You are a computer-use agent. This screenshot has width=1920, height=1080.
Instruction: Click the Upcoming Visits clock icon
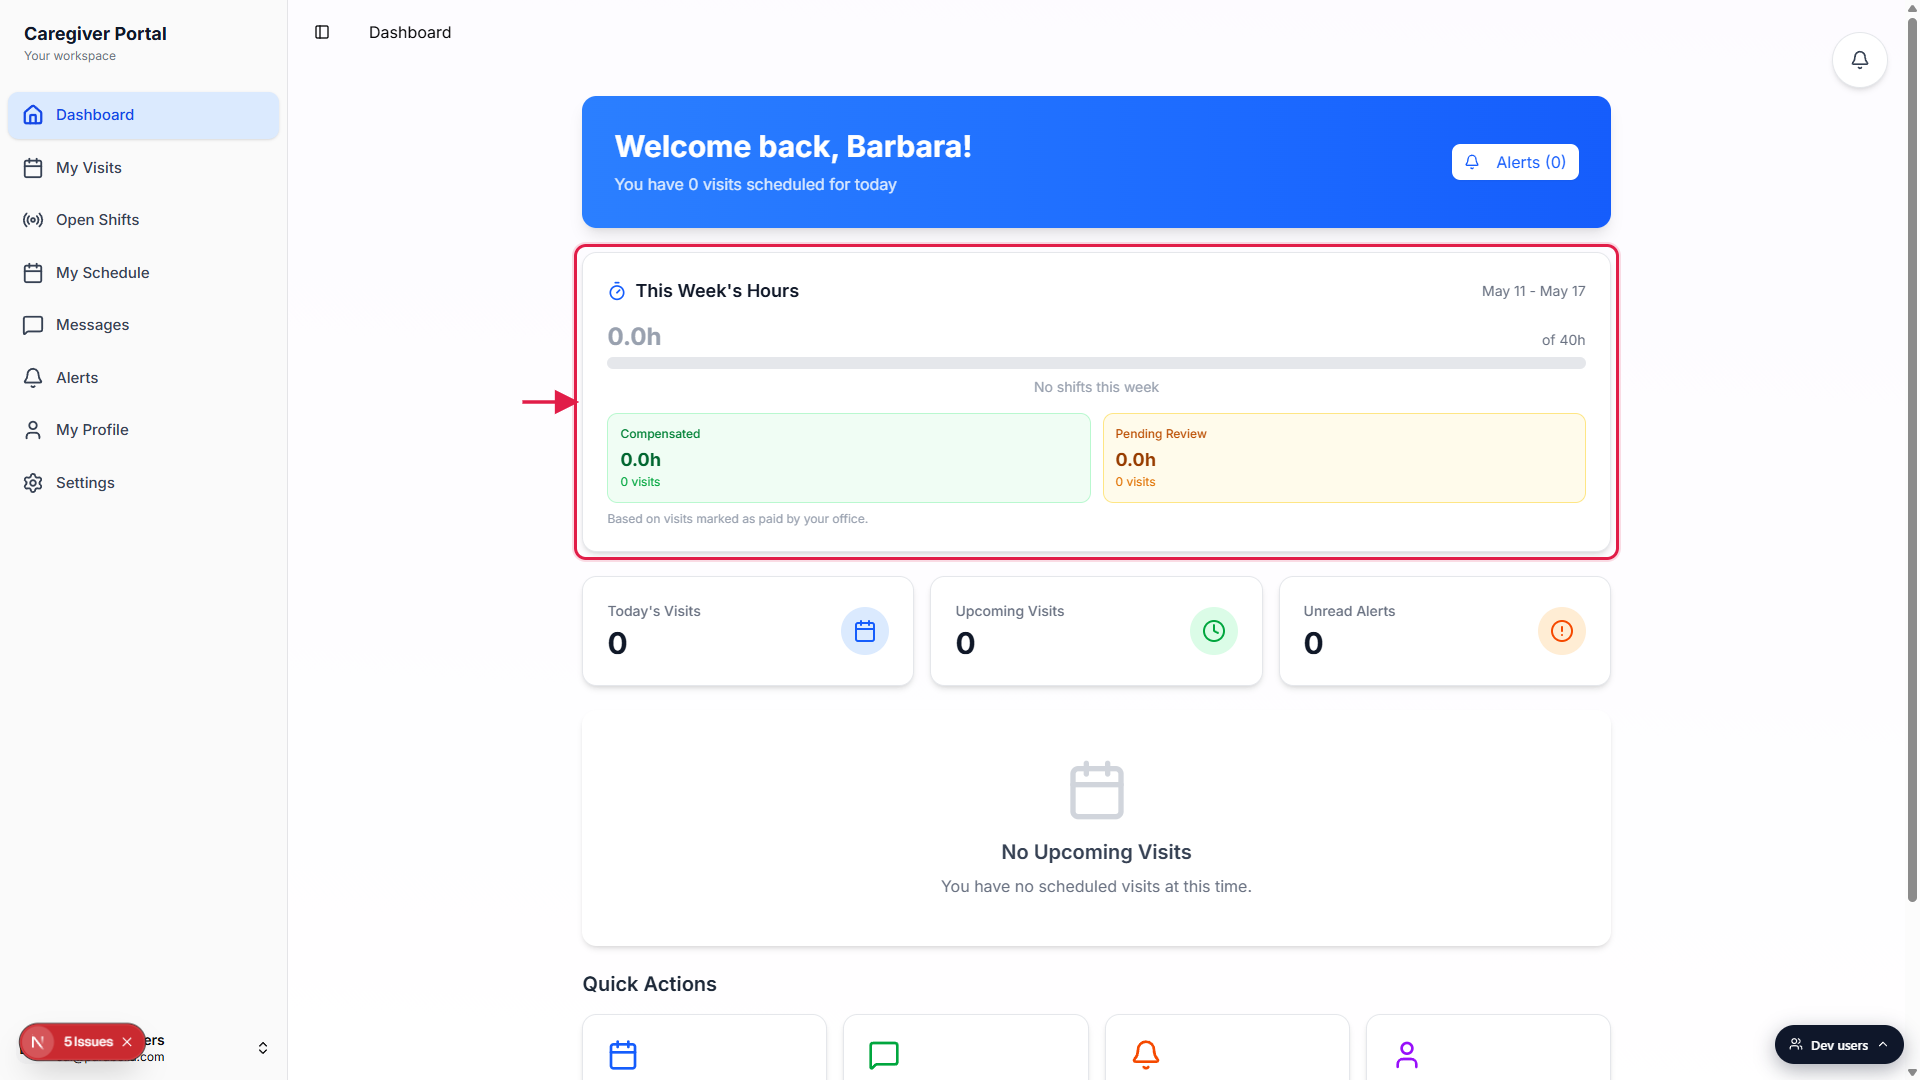click(1214, 631)
